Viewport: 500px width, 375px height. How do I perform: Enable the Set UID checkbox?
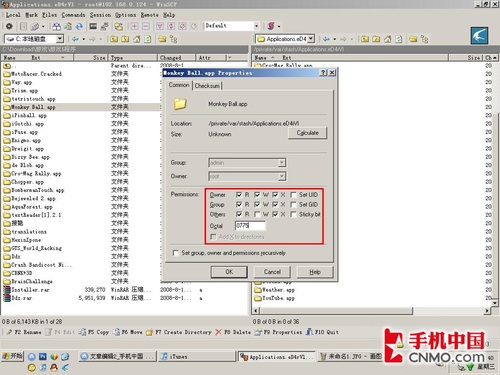[293, 194]
